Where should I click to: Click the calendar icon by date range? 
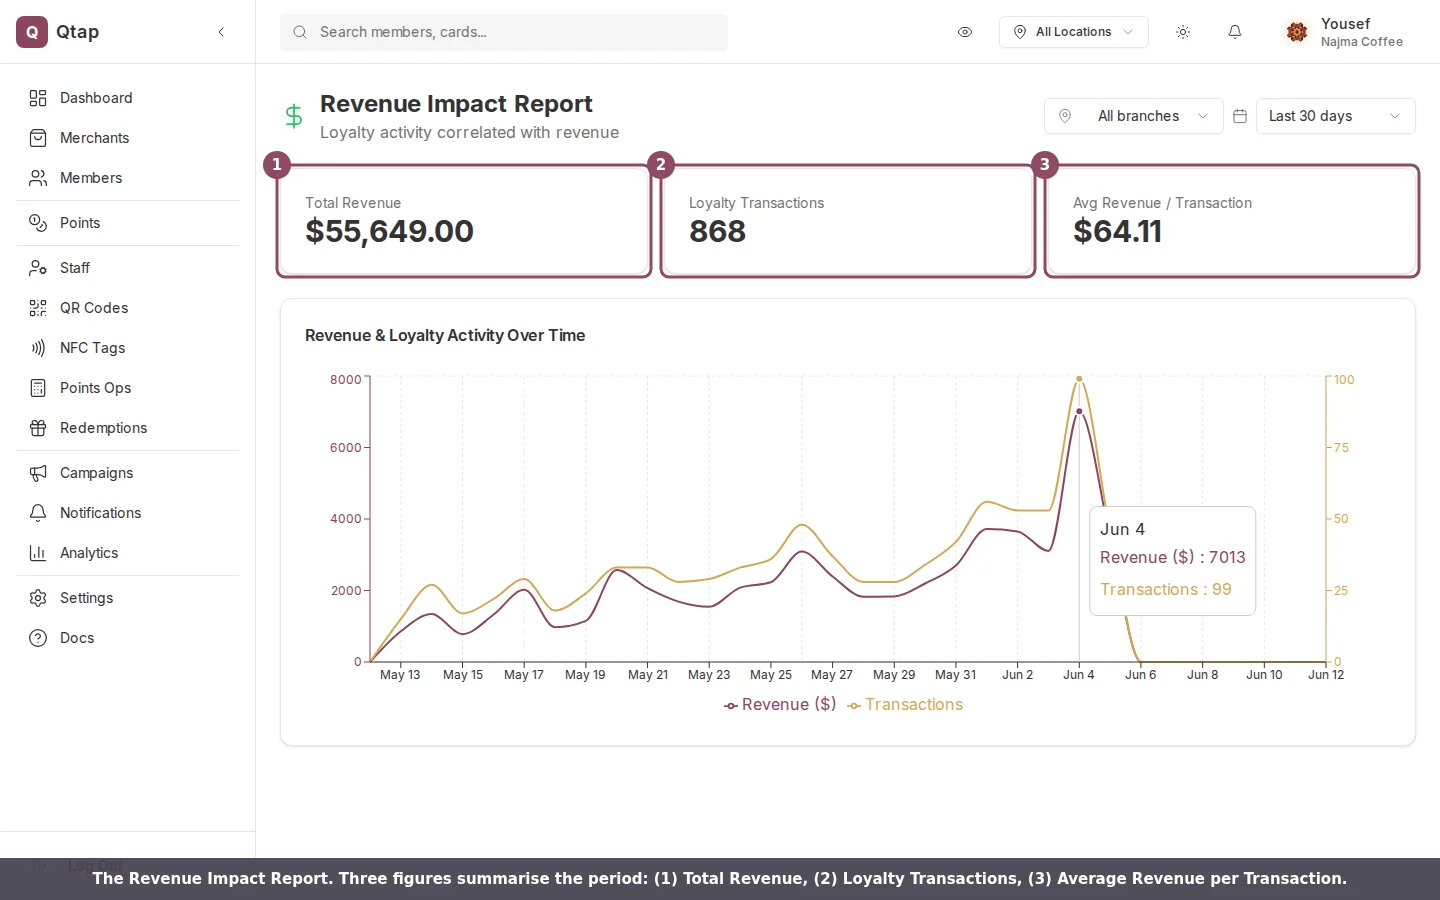click(1240, 116)
